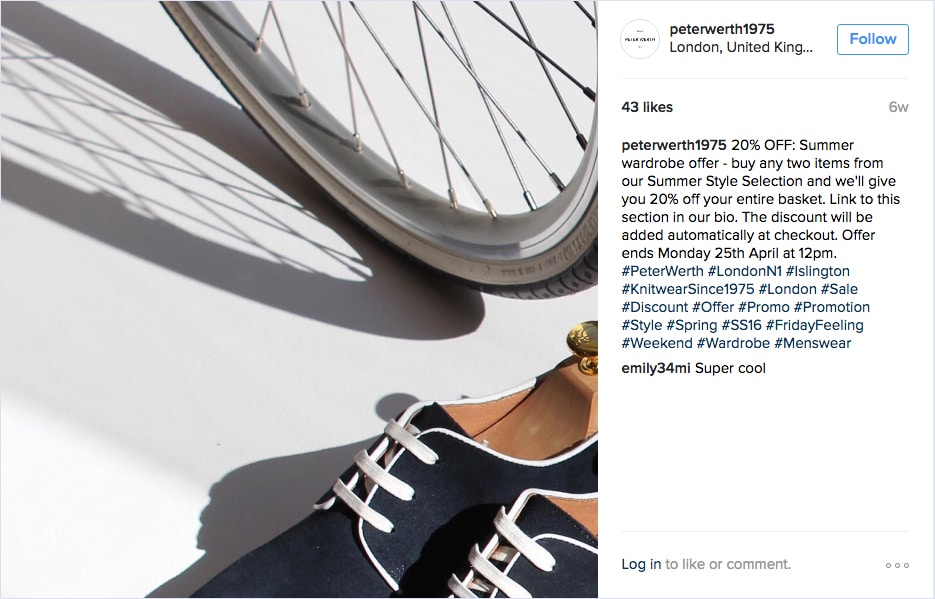The image size is (935, 599).
Task: Open the #KnitwearSince1975 hashtag
Action: (x=688, y=289)
